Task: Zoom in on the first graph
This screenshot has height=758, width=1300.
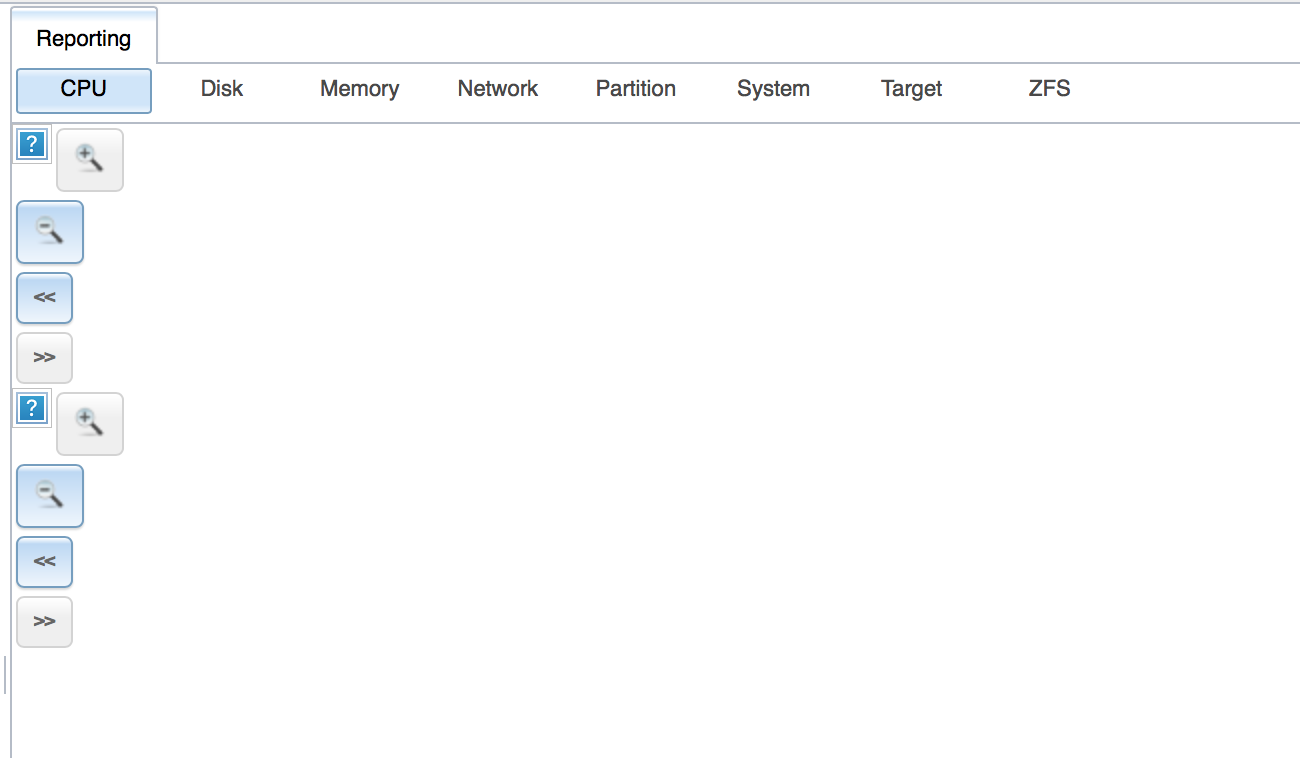Action: [x=90, y=160]
